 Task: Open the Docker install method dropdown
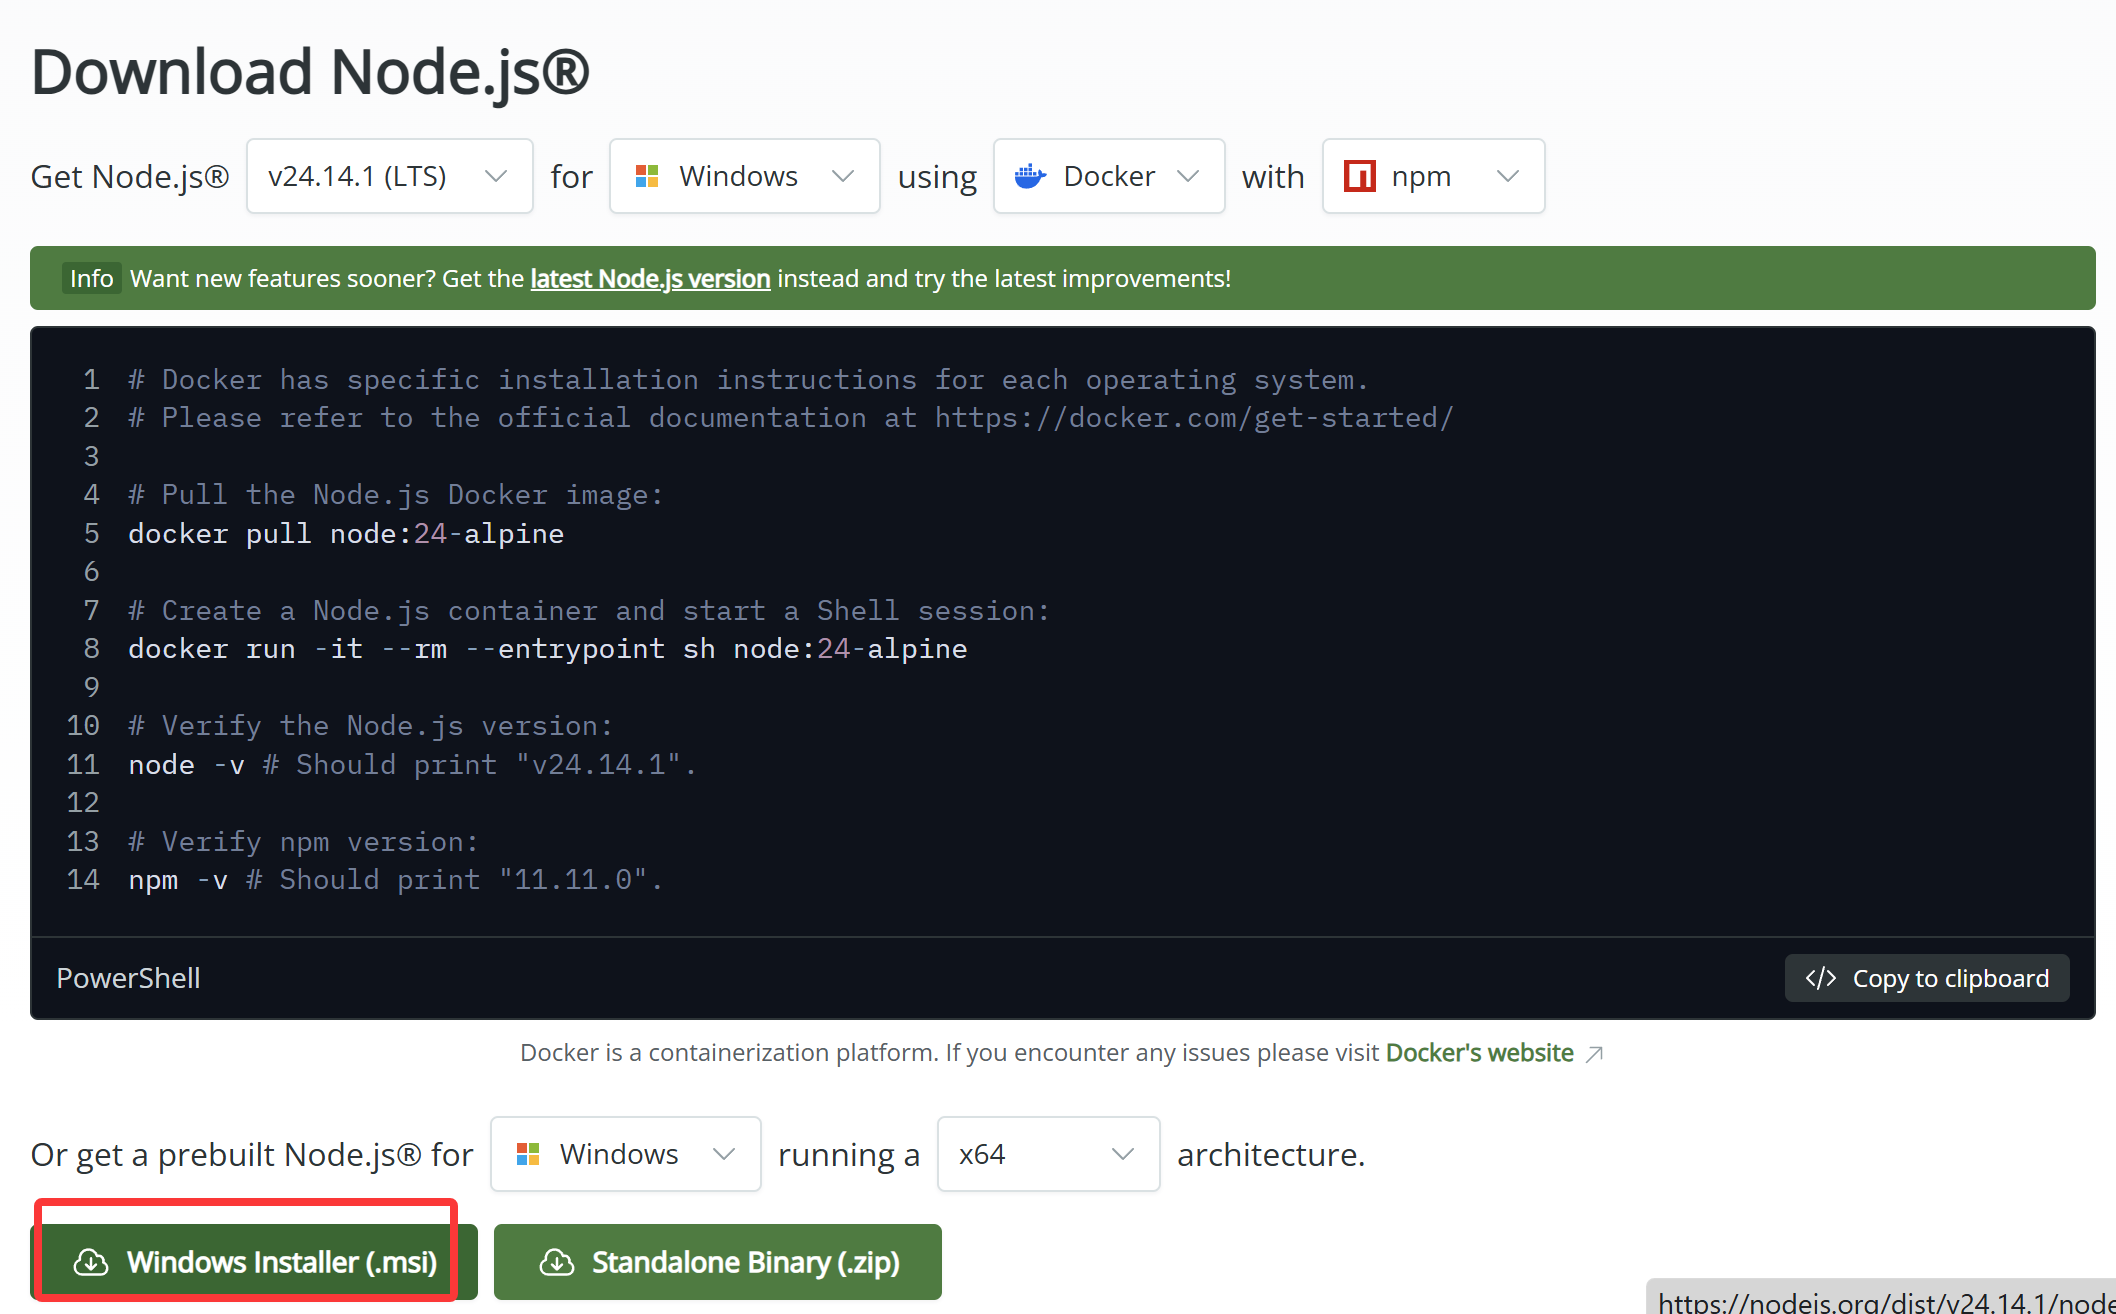pos(1109,176)
